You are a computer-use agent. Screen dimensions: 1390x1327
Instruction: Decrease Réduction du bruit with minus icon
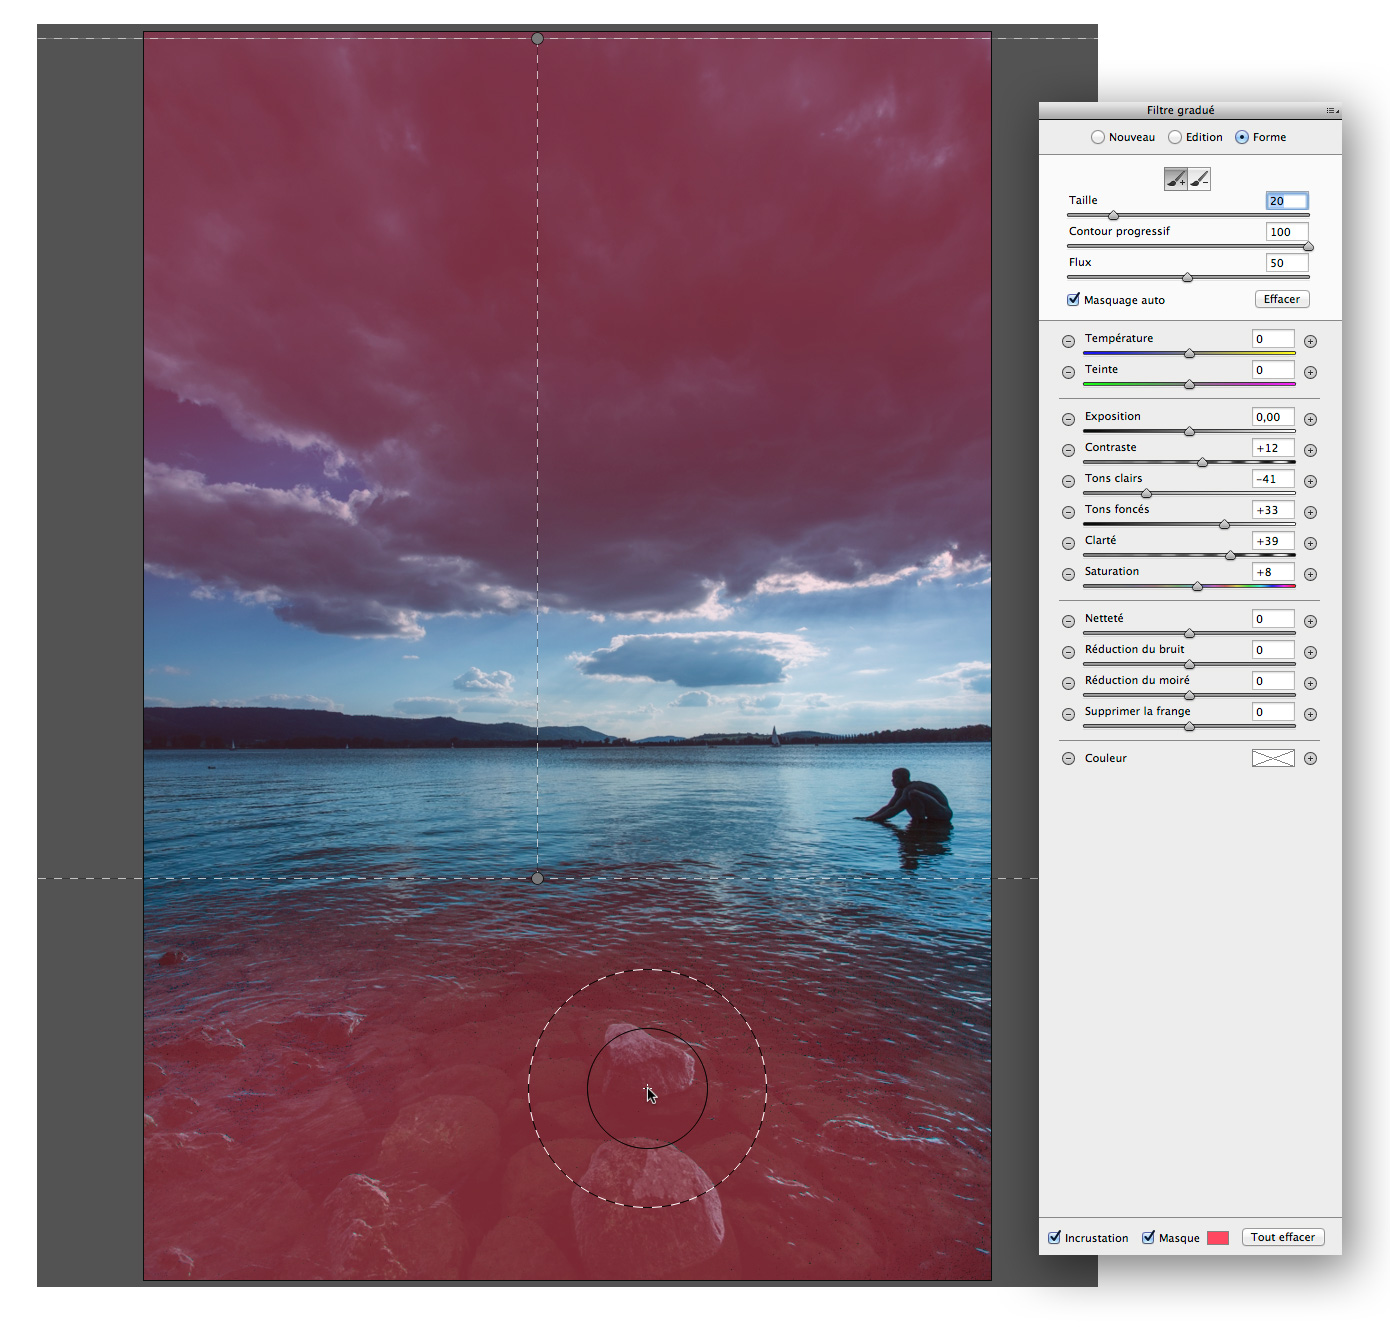[1068, 652]
